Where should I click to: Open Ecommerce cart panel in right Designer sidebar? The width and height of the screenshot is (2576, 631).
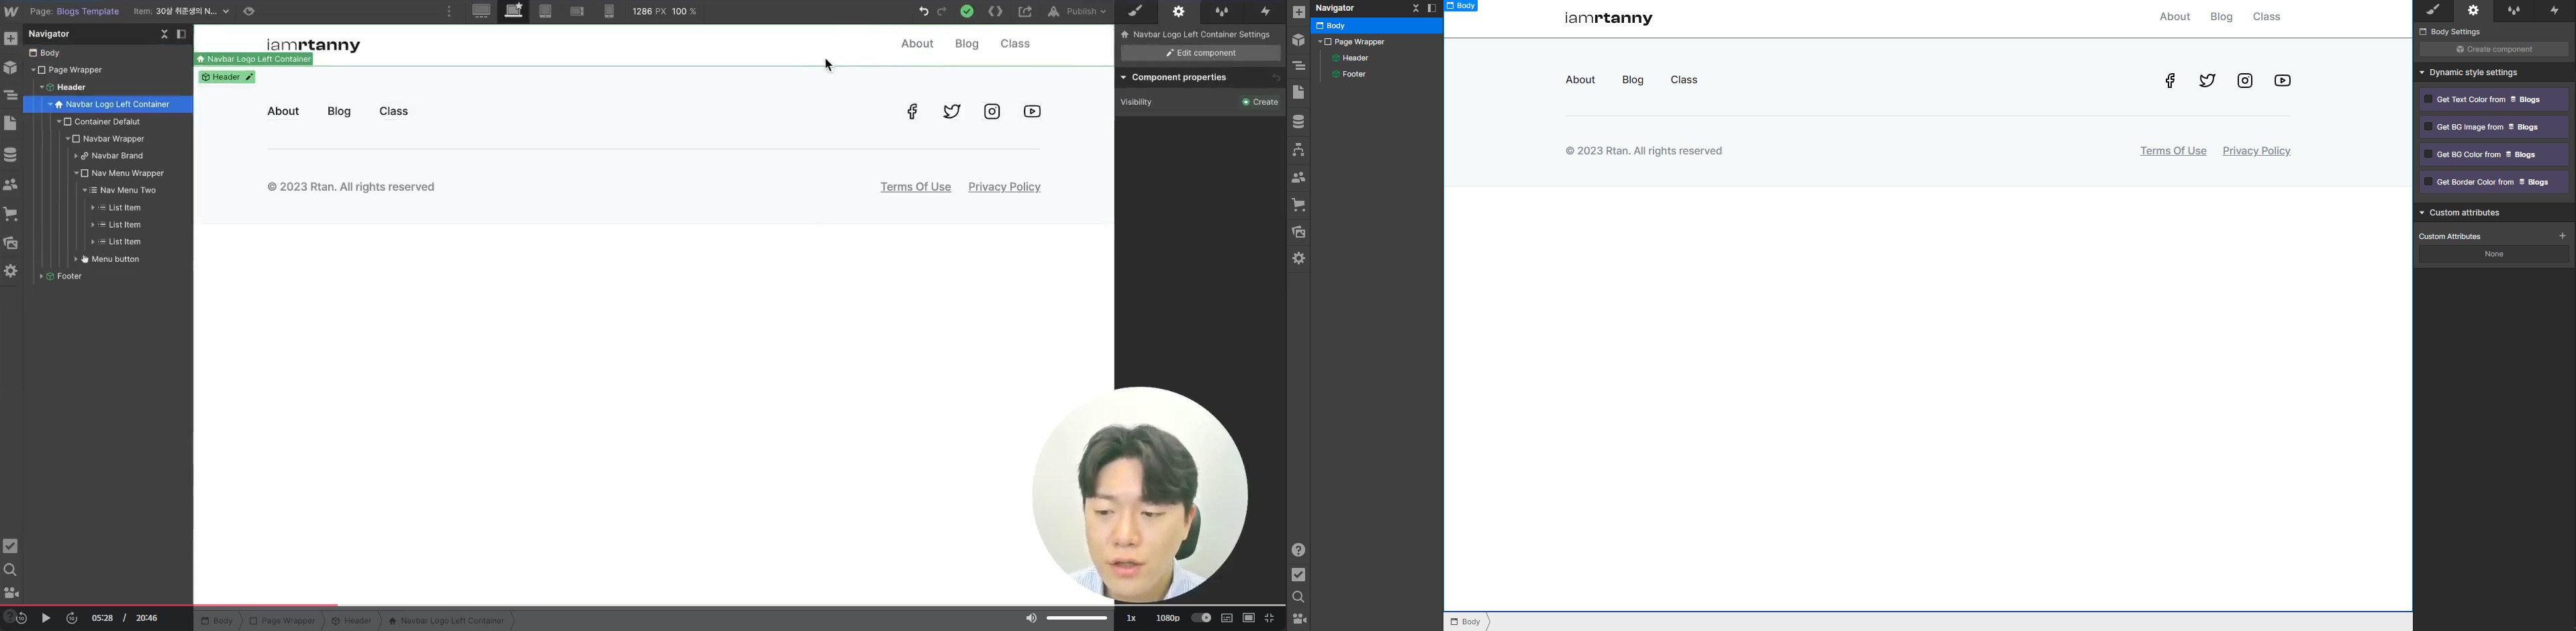click(x=1298, y=204)
